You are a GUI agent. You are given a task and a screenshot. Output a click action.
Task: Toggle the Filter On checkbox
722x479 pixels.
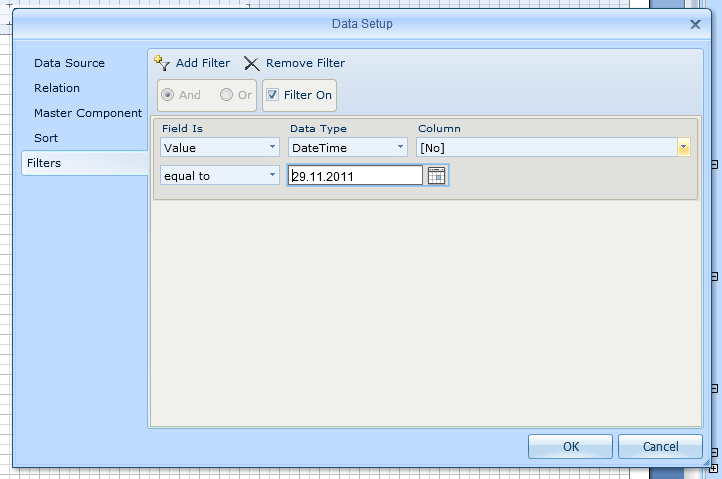tap(273, 95)
